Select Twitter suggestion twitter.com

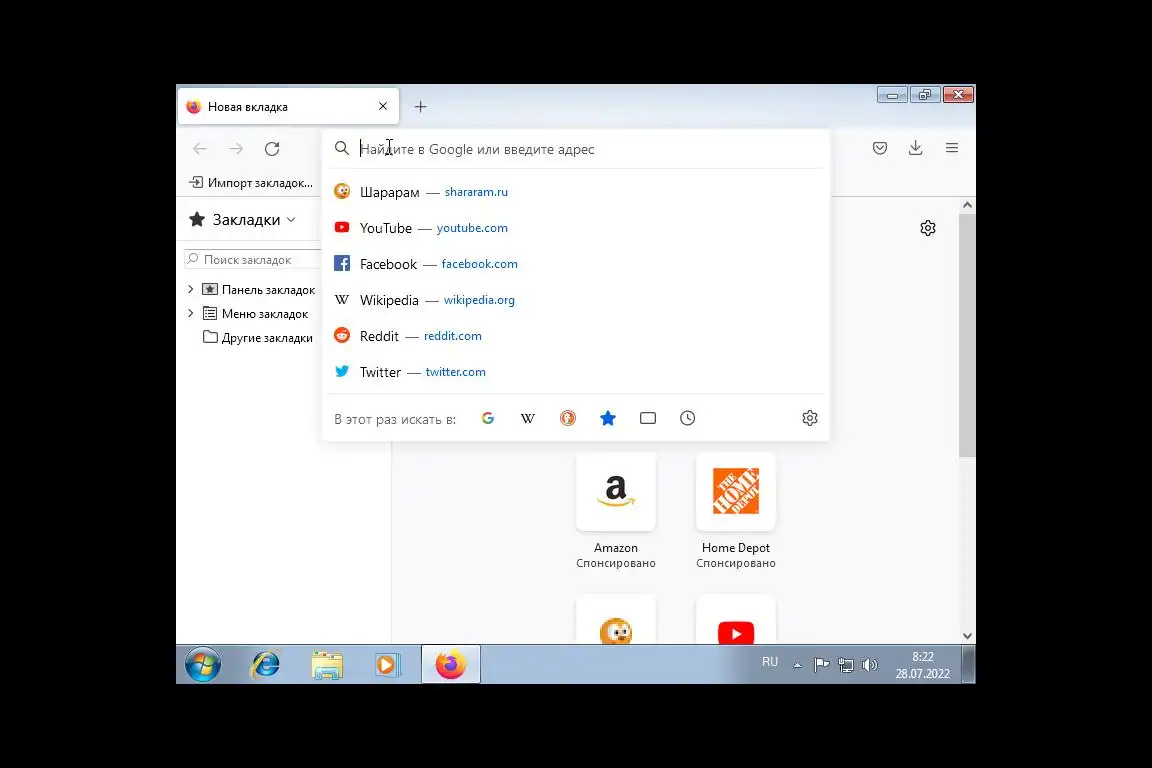[576, 372]
